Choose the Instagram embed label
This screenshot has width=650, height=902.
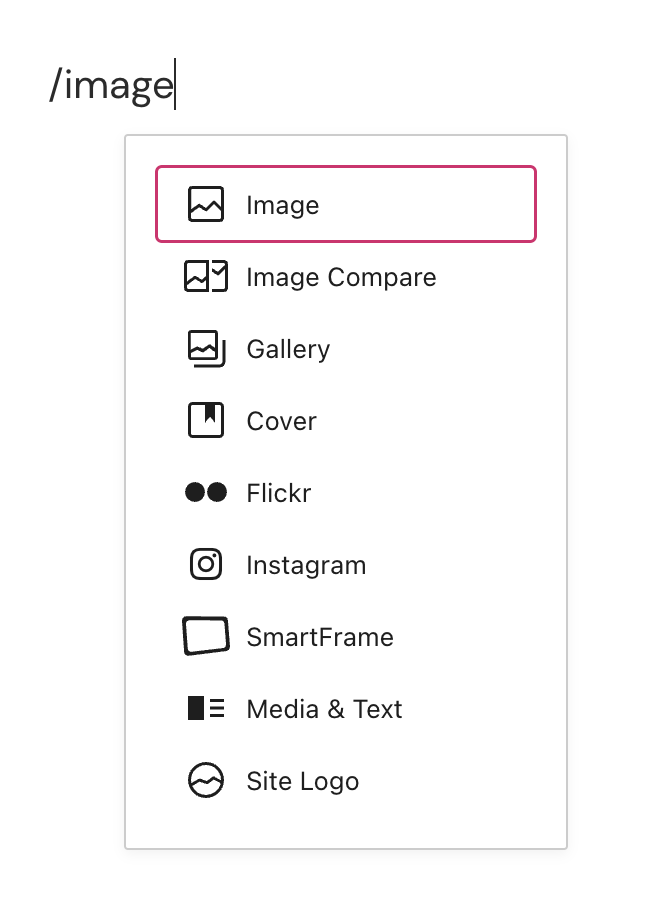306,565
